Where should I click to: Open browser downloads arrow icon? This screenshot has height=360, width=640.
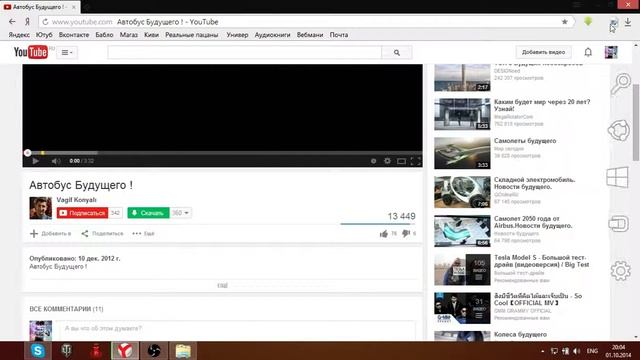tap(628, 22)
